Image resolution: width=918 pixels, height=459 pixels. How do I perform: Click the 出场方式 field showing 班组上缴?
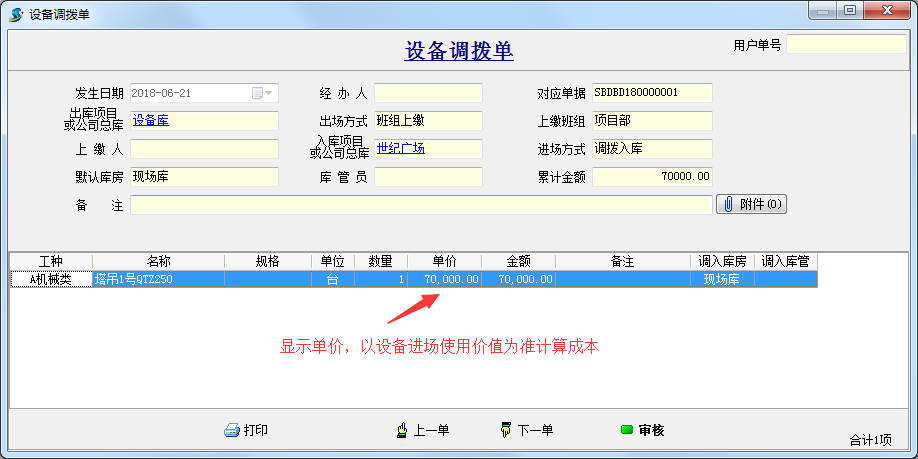pyautogui.click(x=428, y=121)
